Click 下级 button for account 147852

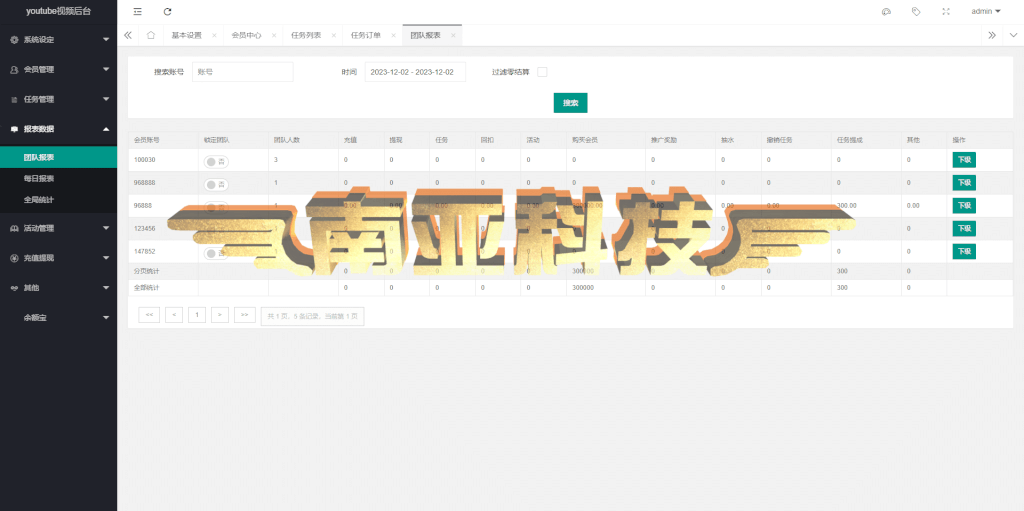[964, 252]
